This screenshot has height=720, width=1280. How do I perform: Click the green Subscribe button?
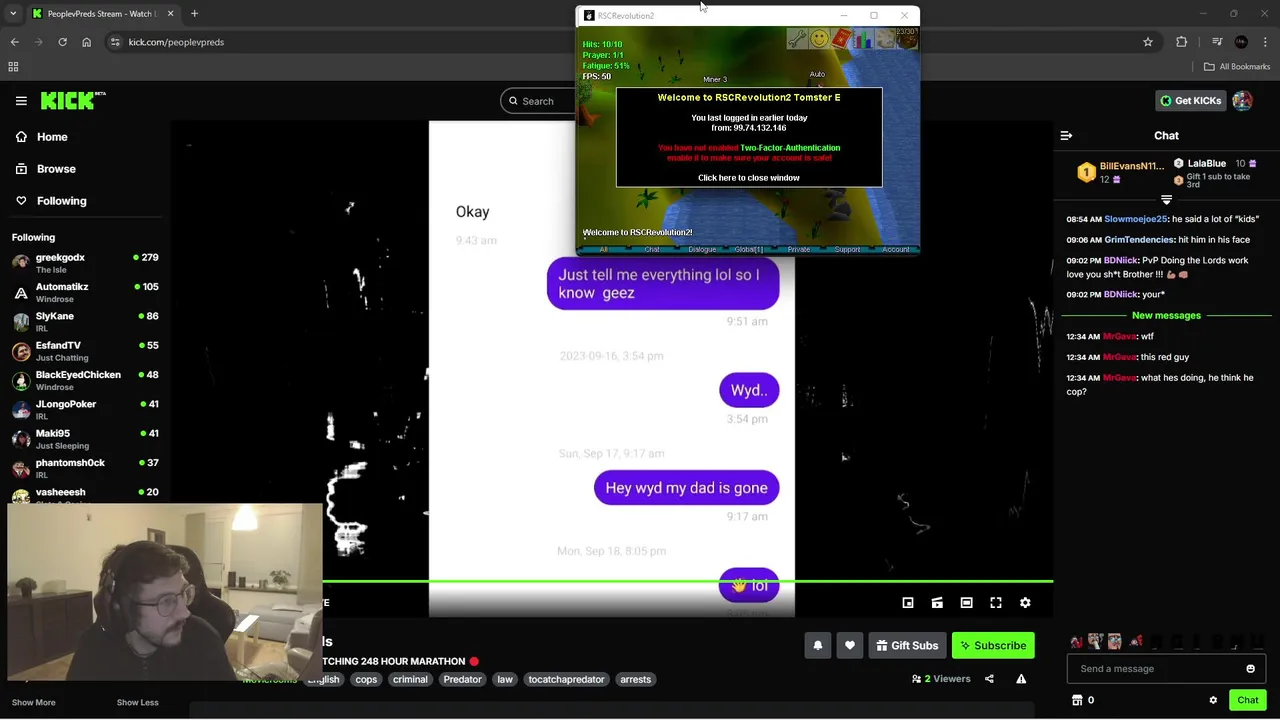(993, 645)
